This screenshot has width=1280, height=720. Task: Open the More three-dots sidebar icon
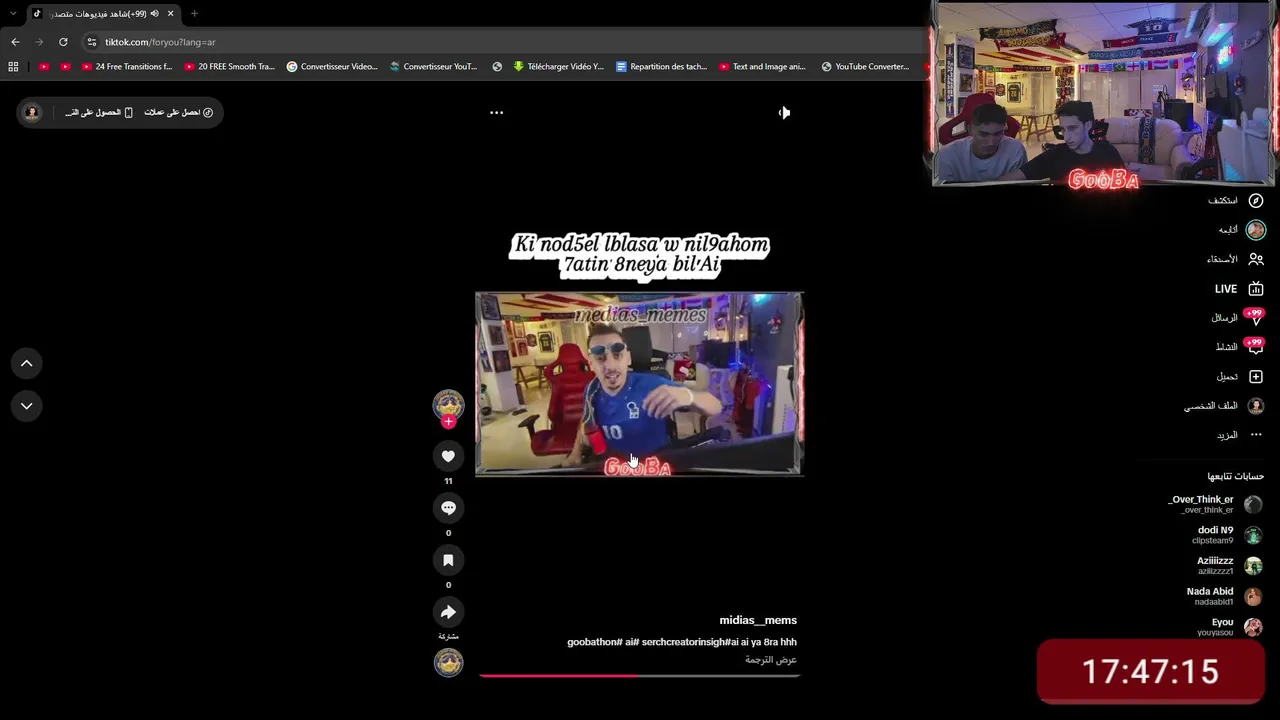(x=1256, y=435)
